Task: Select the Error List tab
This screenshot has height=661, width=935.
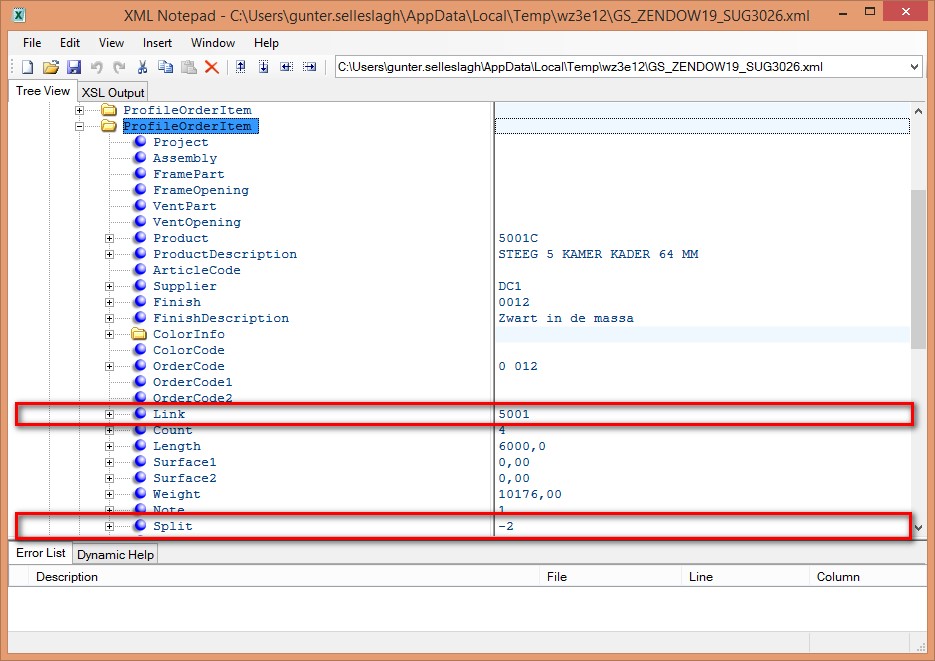Action: coord(41,553)
